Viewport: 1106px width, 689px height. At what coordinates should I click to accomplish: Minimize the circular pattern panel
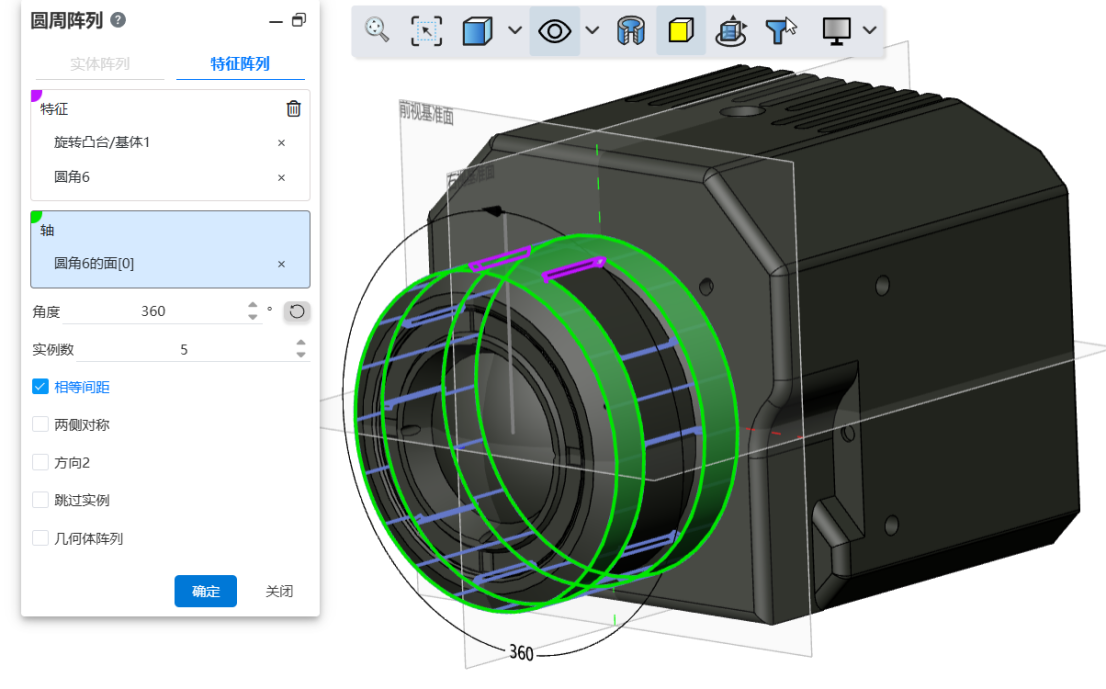[276, 22]
